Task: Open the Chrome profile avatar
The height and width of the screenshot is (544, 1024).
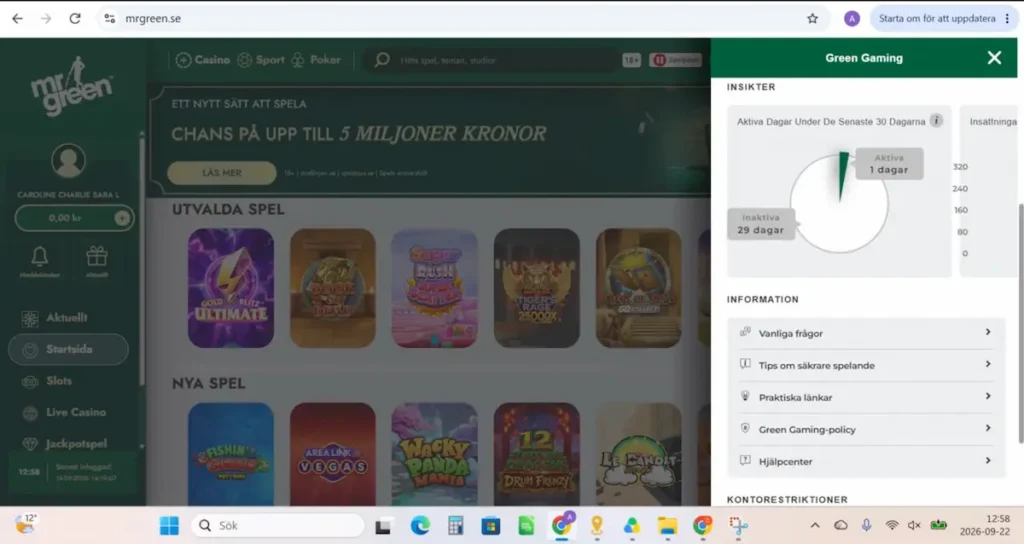Action: coord(852,18)
